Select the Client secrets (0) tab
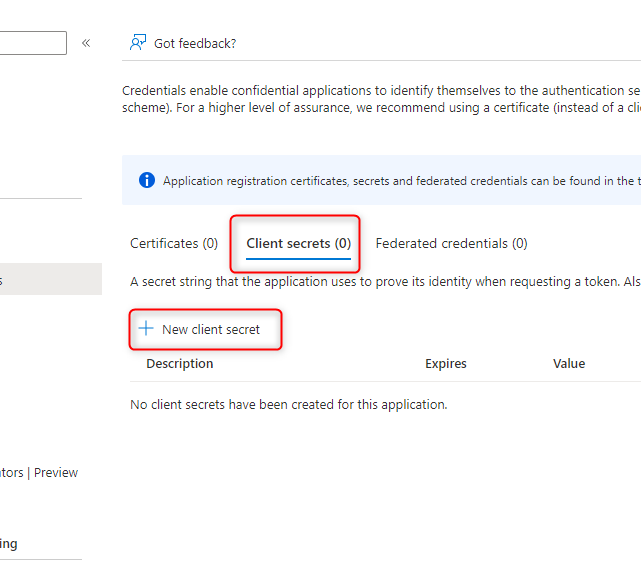Viewport: 641px width, 568px height. point(298,243)
